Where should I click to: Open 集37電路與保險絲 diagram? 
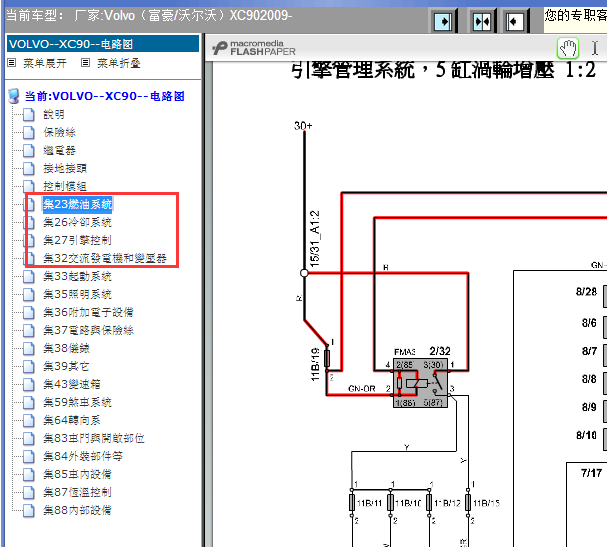coord(88,330)
